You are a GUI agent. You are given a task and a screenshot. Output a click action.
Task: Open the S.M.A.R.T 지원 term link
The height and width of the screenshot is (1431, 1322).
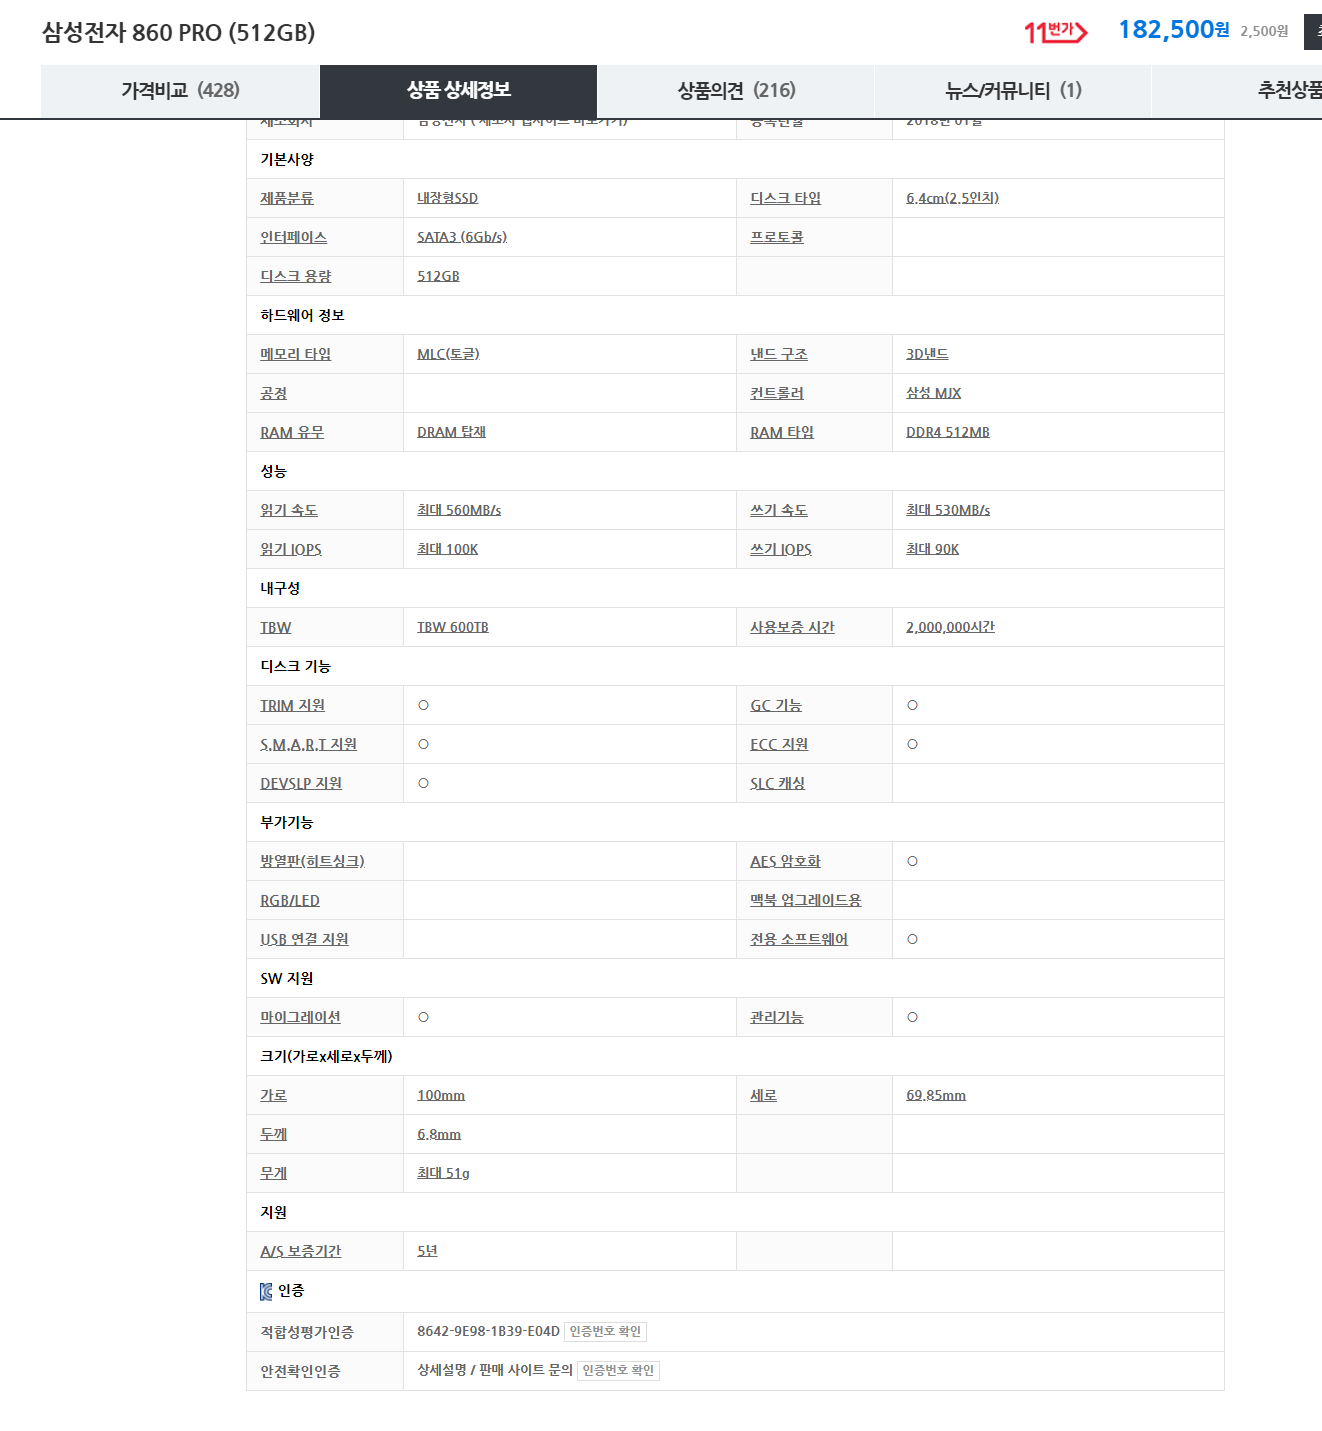(x=308, y=744)
